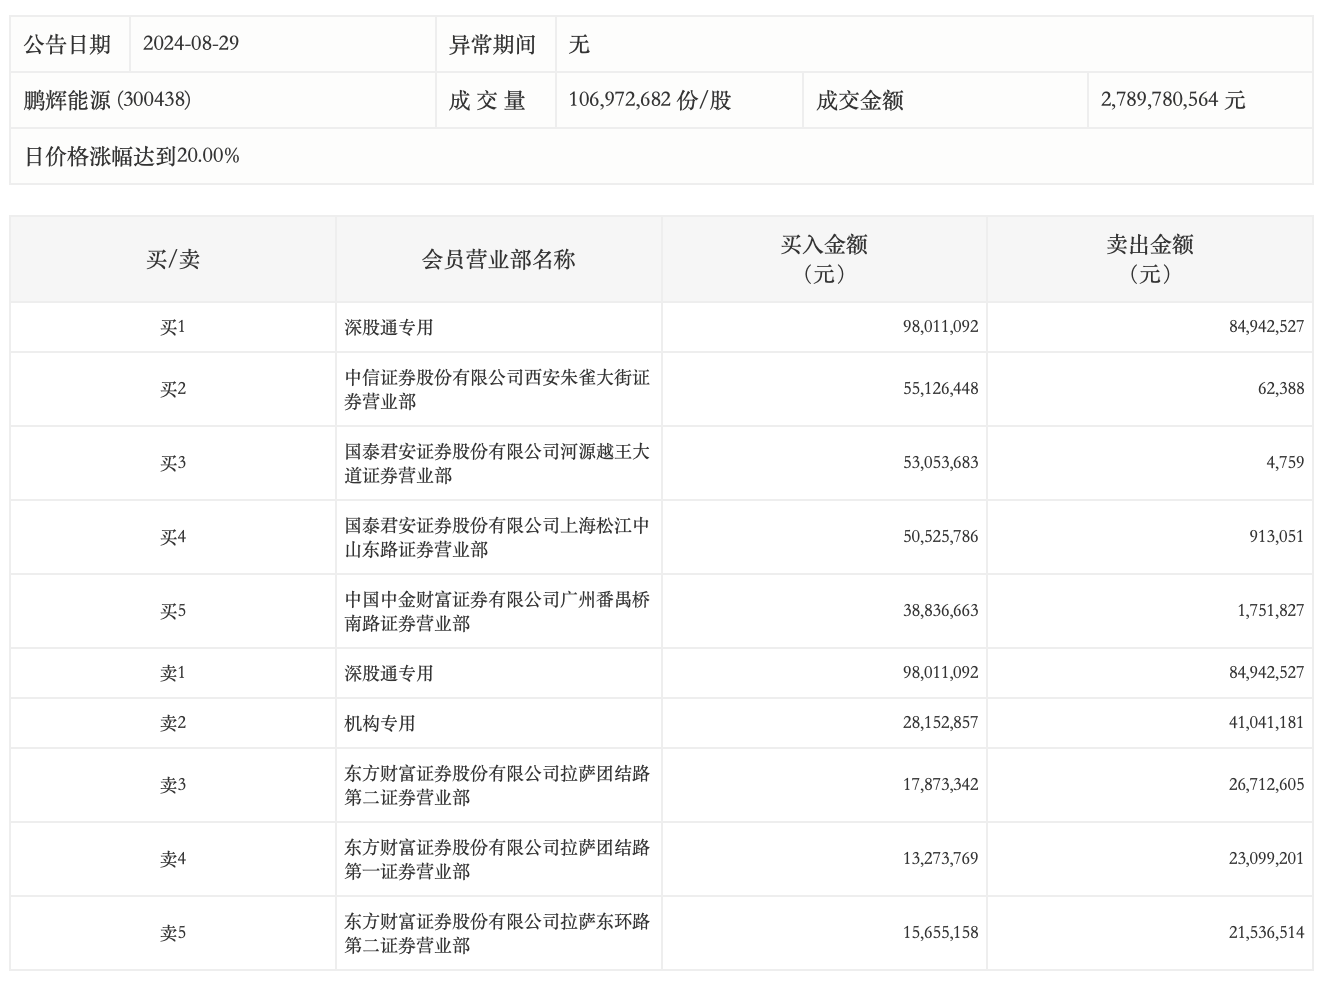Open 东方财富 拉萨团结路第二 branch entry
Screen dimensions: 1320x982
click(x=497, y=786)
